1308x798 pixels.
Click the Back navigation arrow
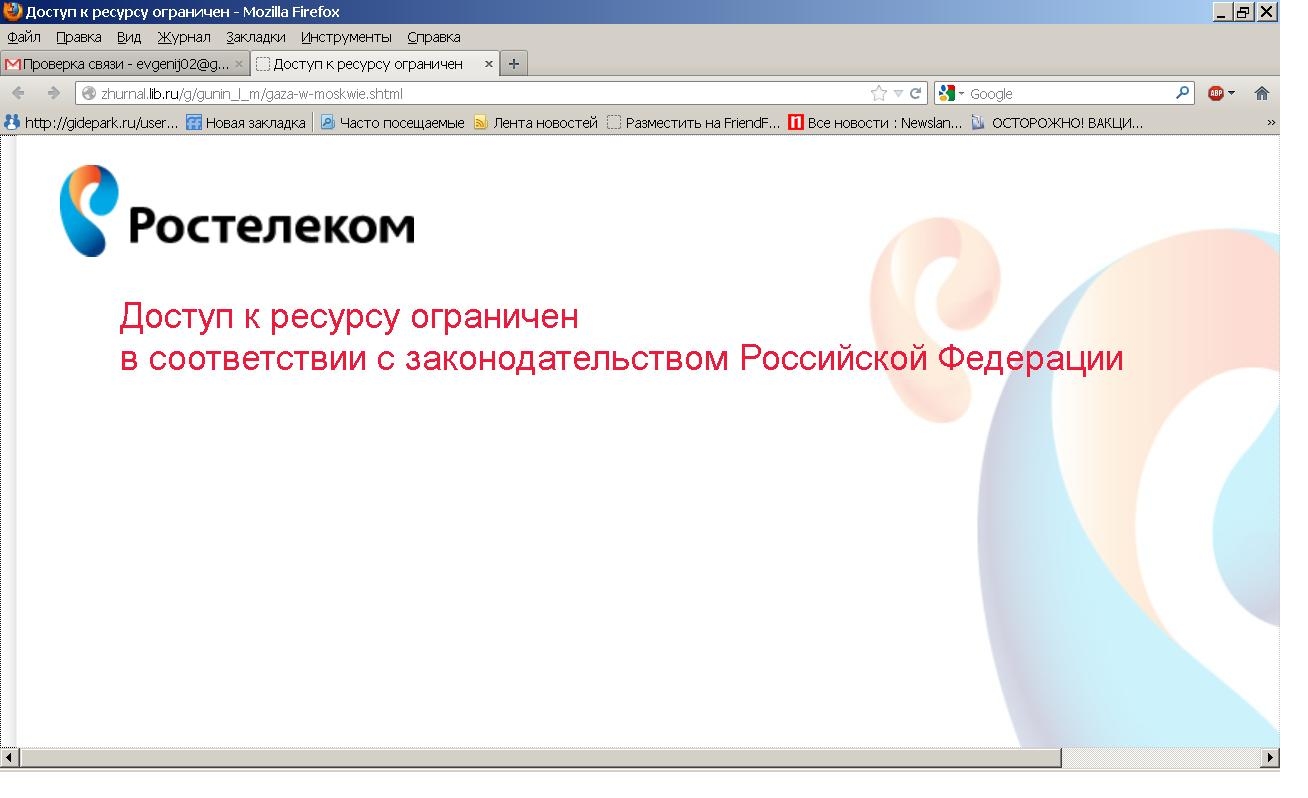click(x=19, y=93)
